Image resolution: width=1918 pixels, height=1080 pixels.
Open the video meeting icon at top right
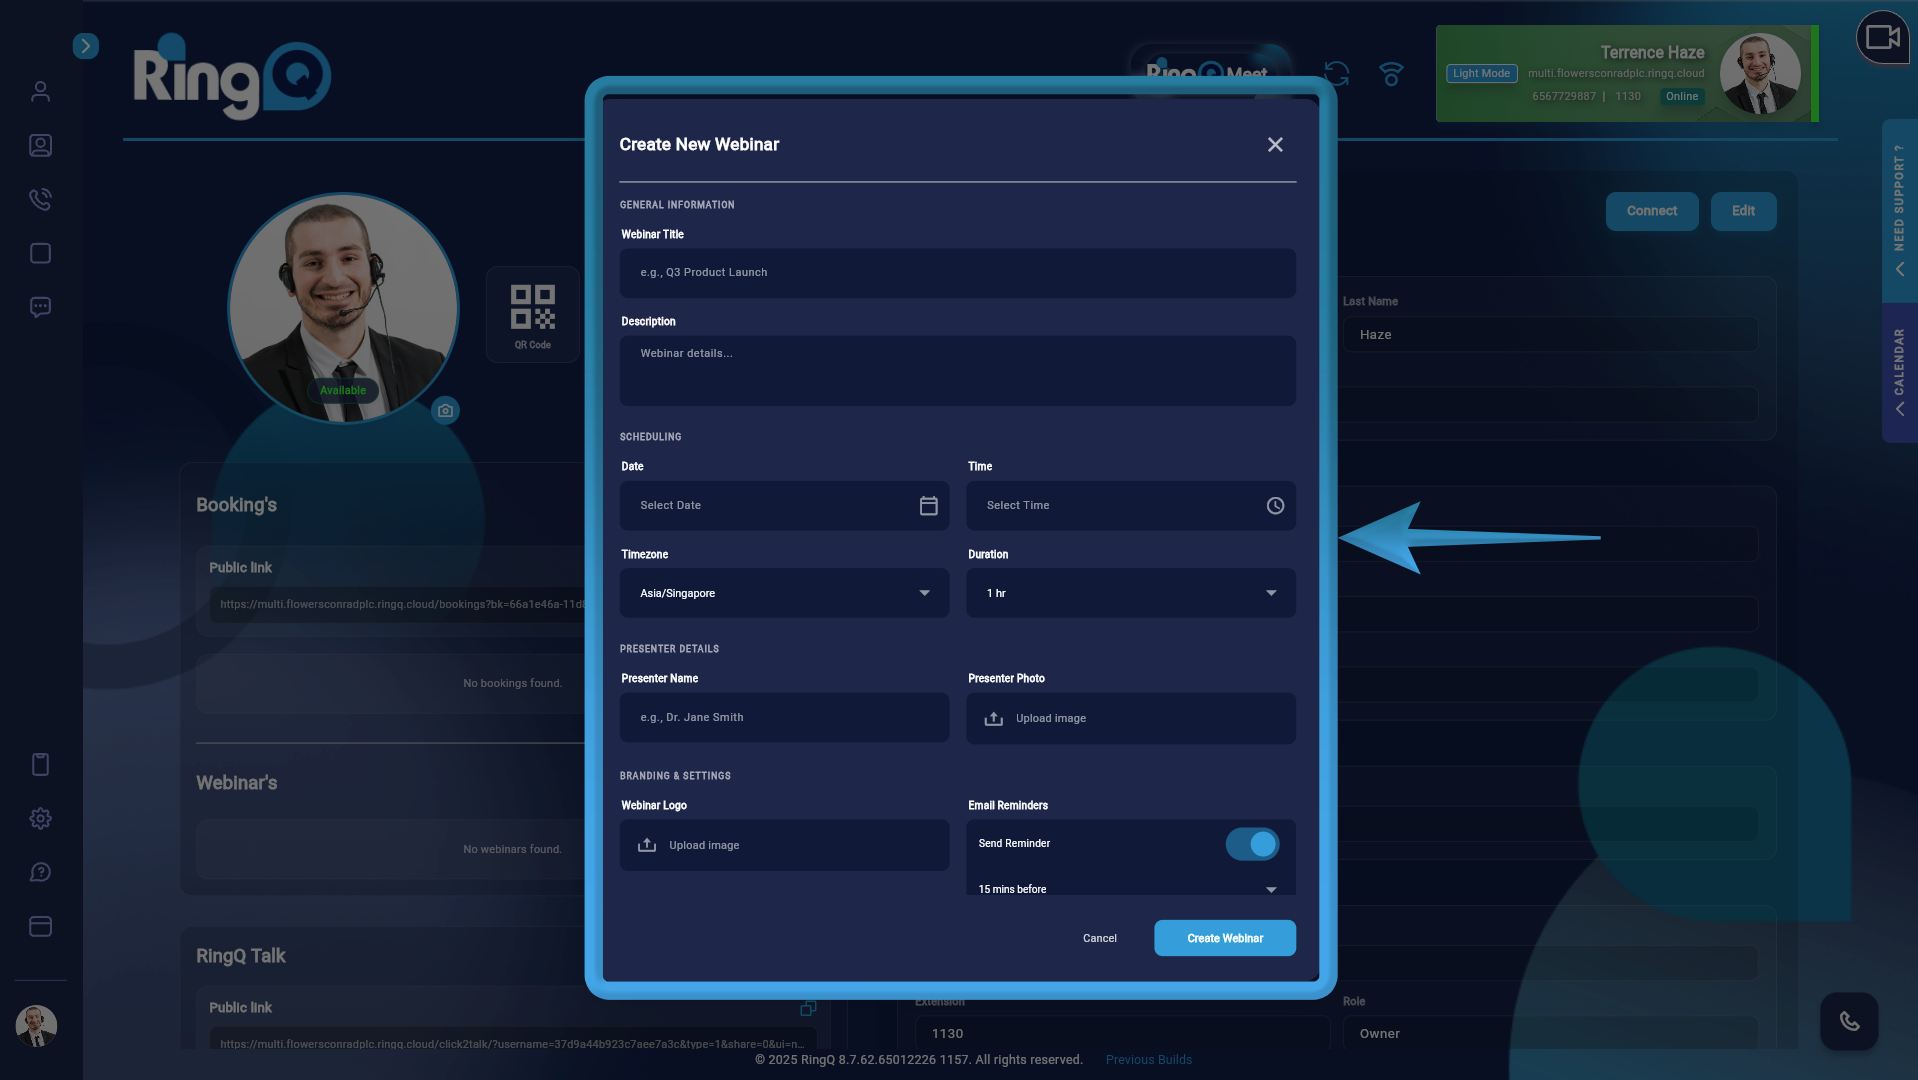[1883, 37]
